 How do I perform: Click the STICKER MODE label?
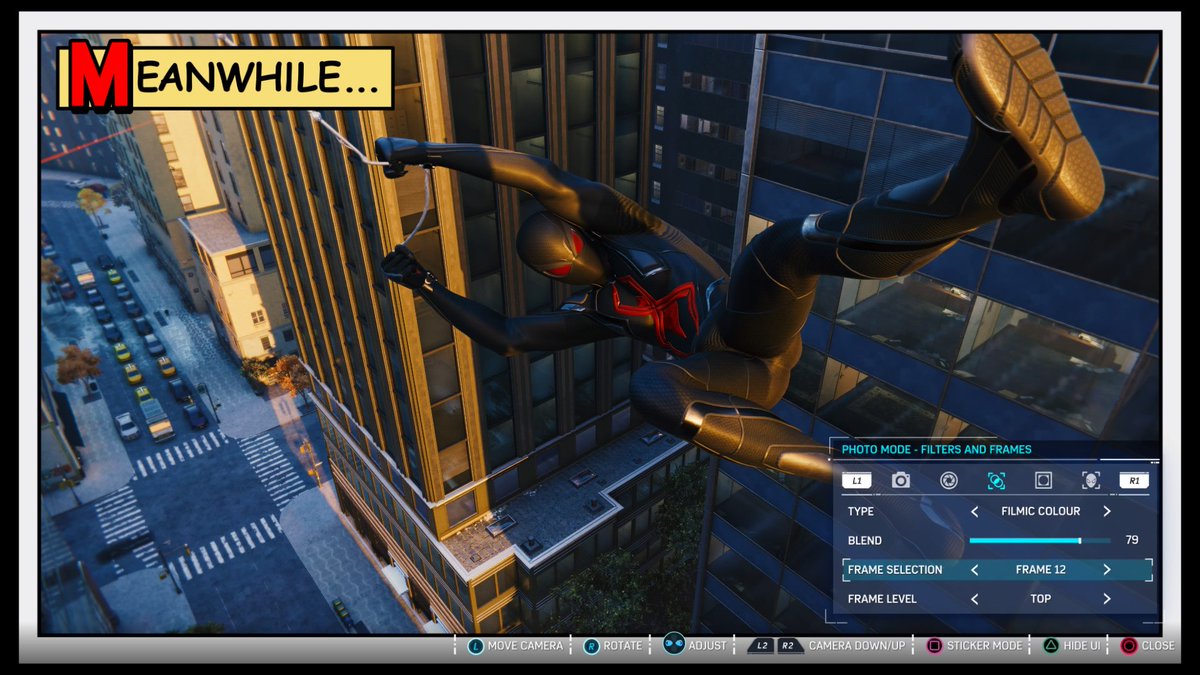(985, 646)
